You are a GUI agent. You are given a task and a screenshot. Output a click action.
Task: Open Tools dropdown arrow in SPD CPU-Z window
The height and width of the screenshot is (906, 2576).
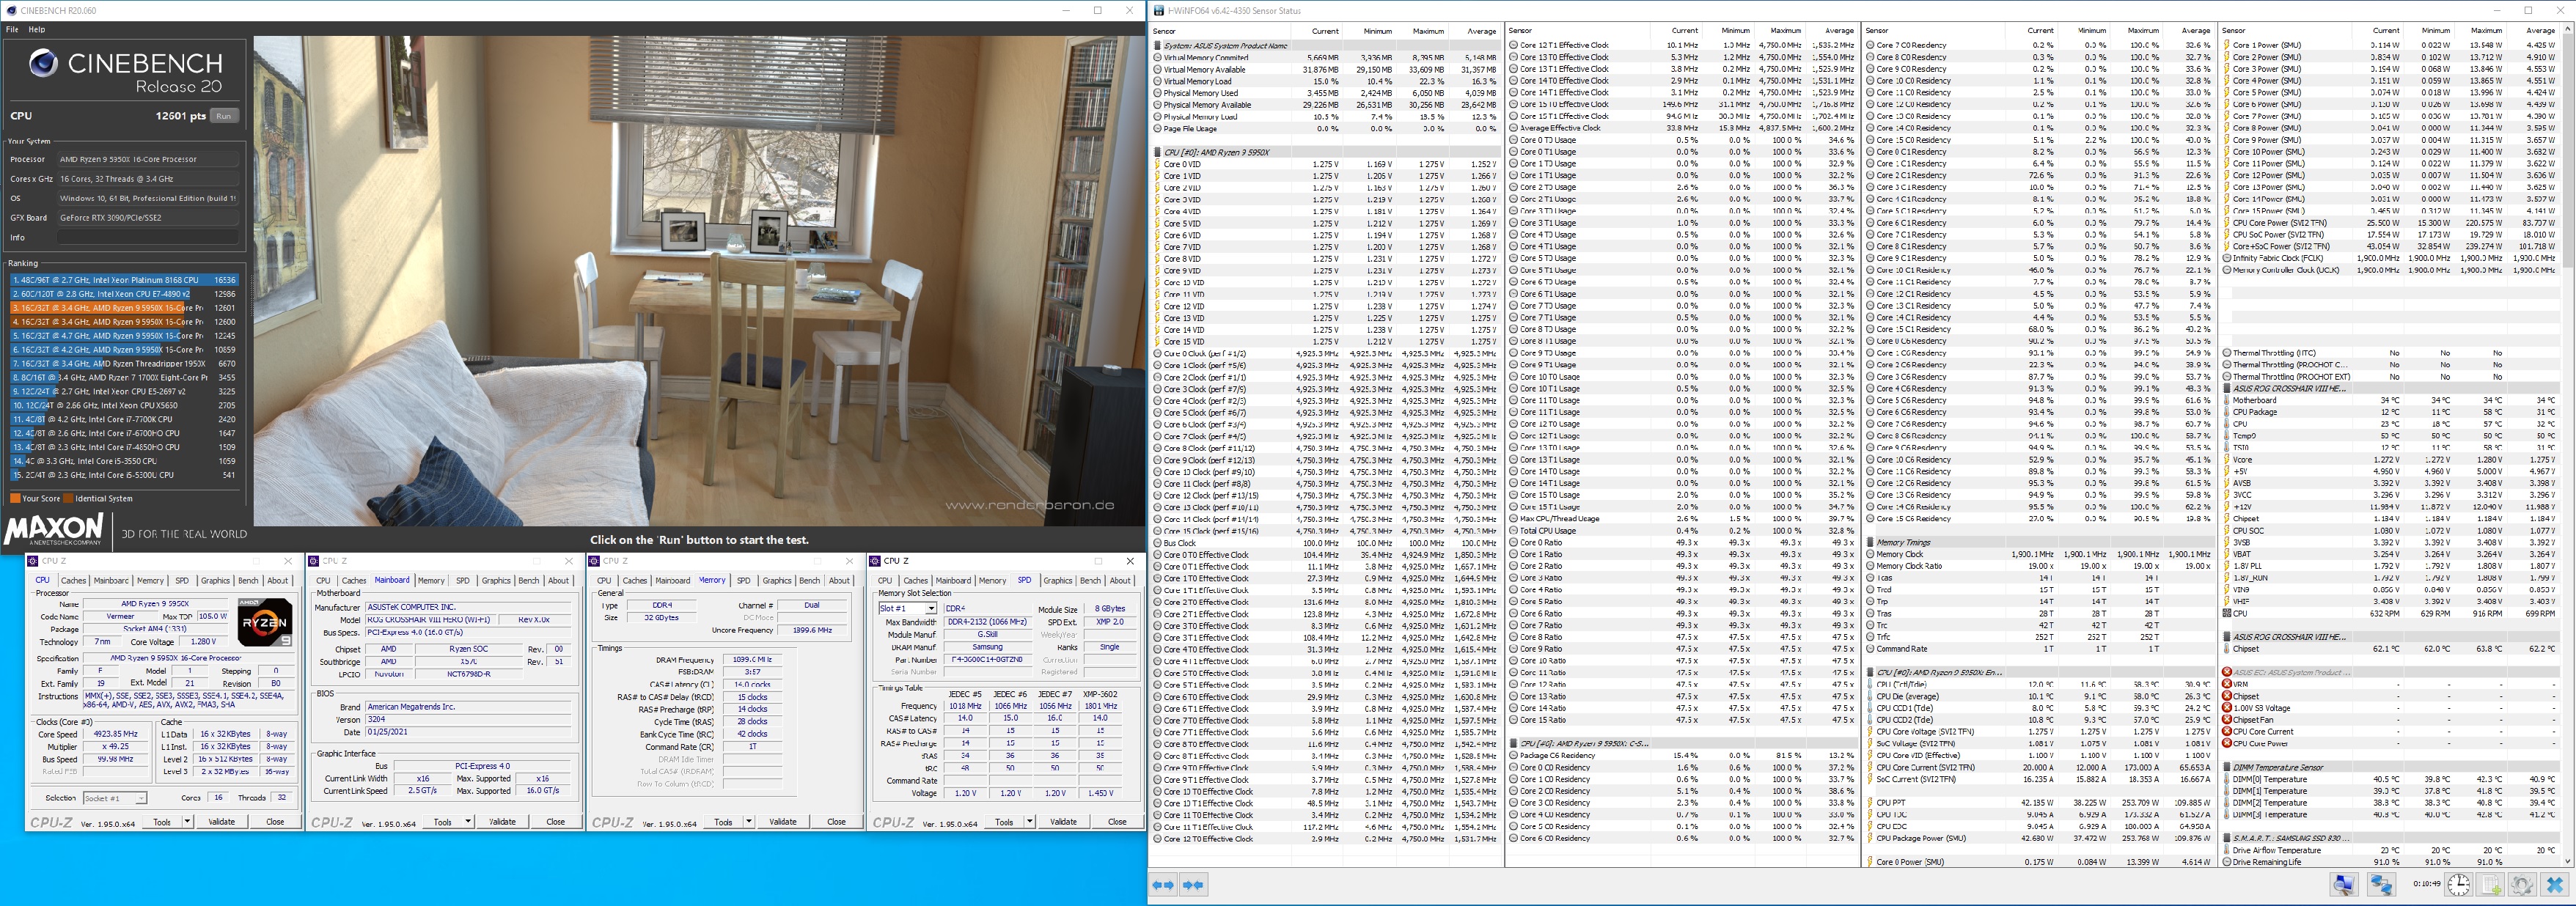pyautogui.click(x=1030, y=822)
